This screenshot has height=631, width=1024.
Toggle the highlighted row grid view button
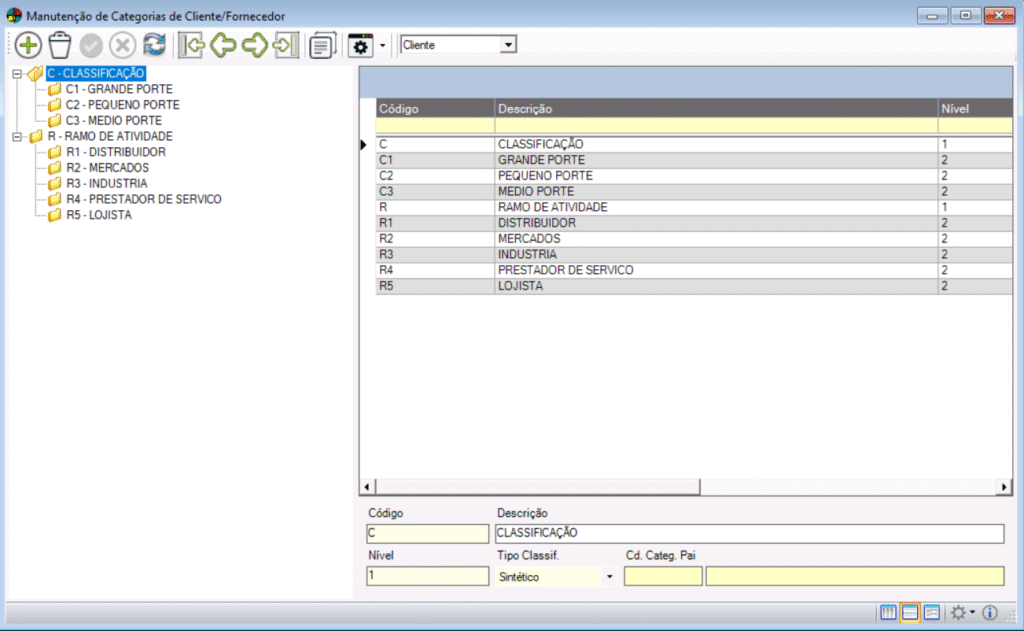(x=910, y=612)
